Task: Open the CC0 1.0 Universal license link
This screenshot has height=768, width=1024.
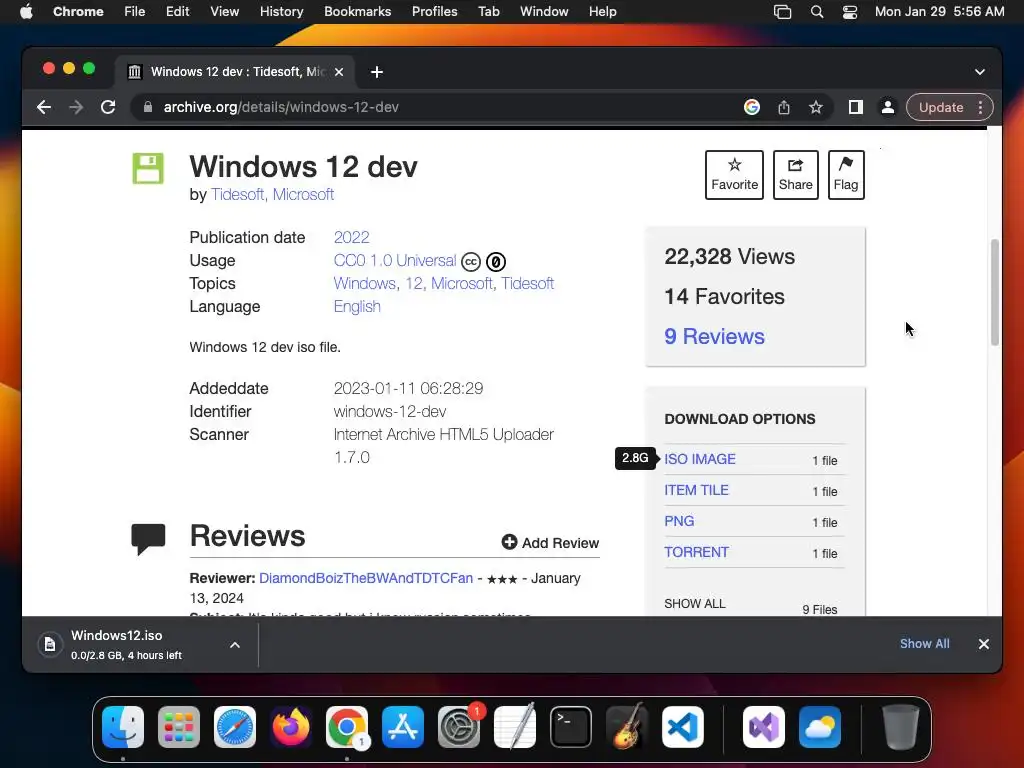Action: [394, 261]
